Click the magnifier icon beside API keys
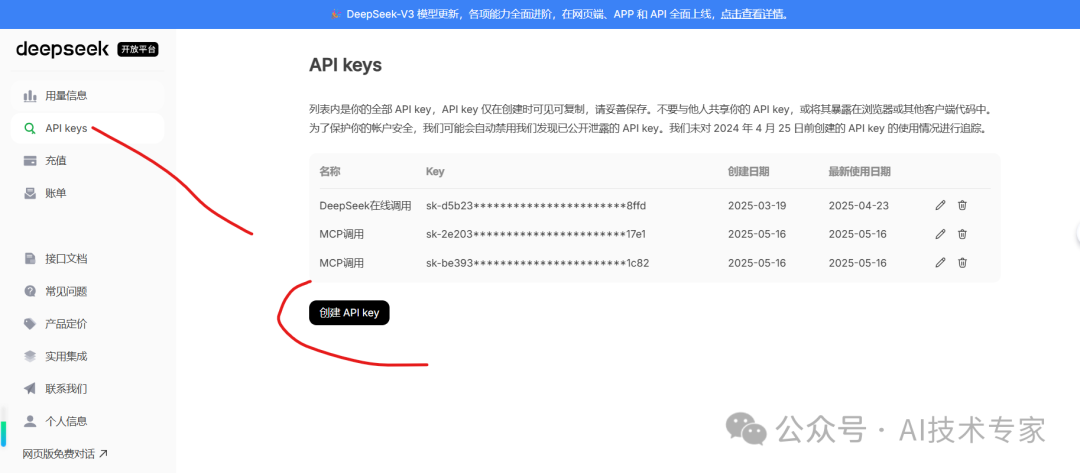The height and width of the screenshot is (473, 1080). tap(30, 128)
